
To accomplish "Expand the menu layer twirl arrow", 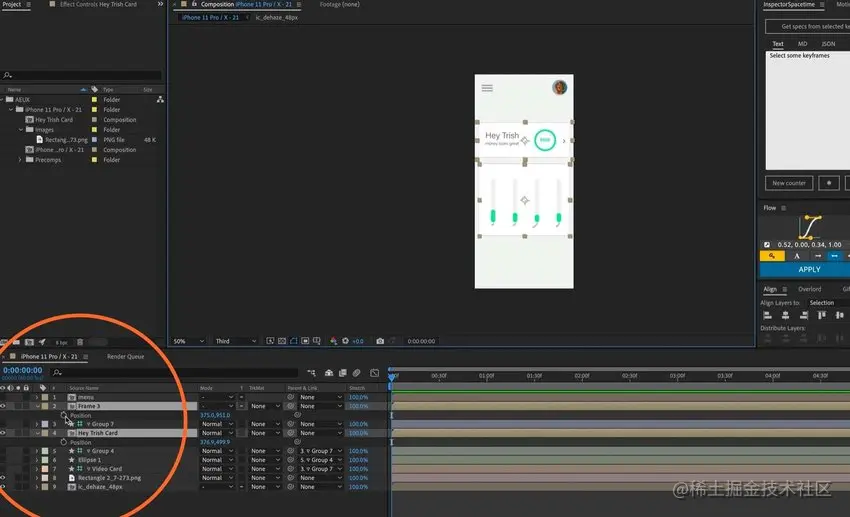I will pyautogui.click(x=37, y=397).
